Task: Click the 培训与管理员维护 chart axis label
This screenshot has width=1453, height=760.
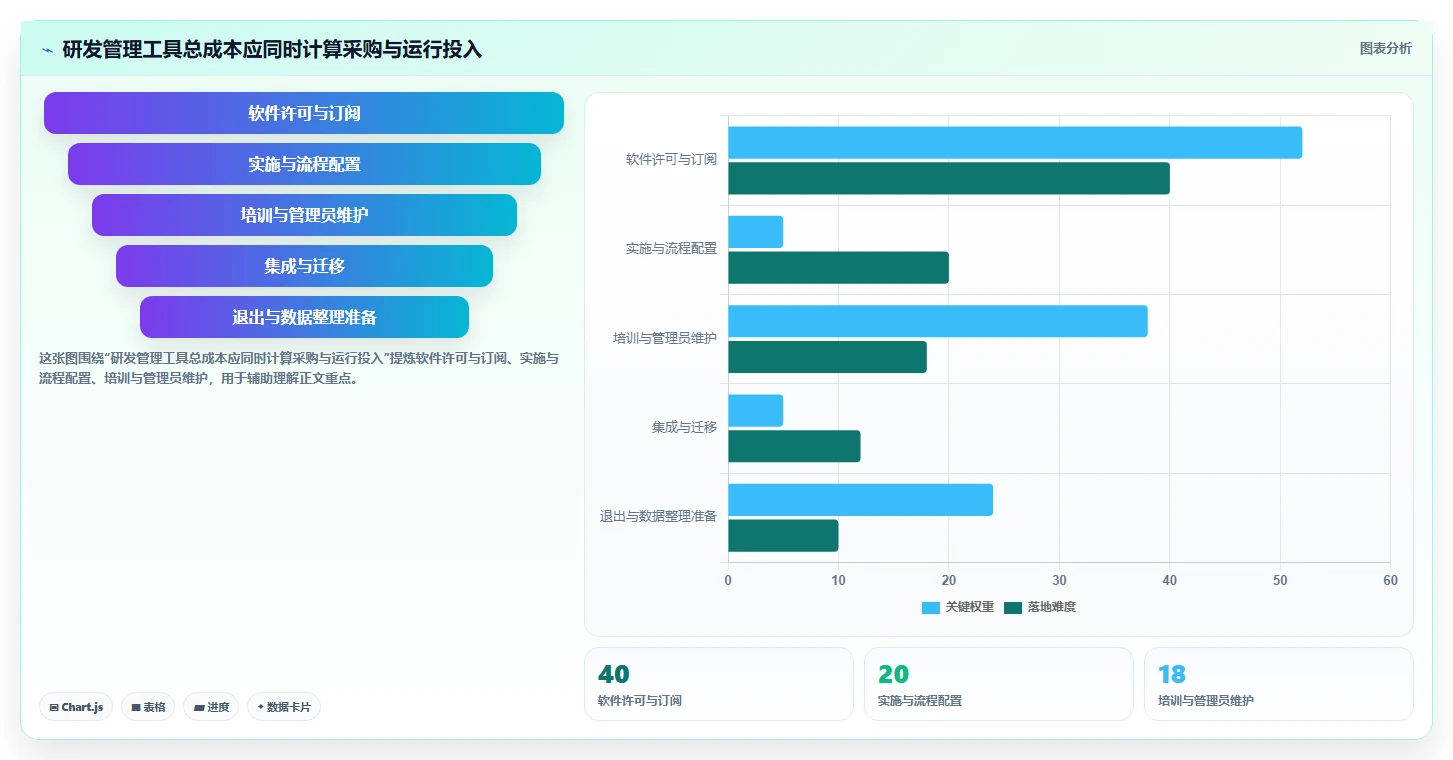Action: point(665,338)
